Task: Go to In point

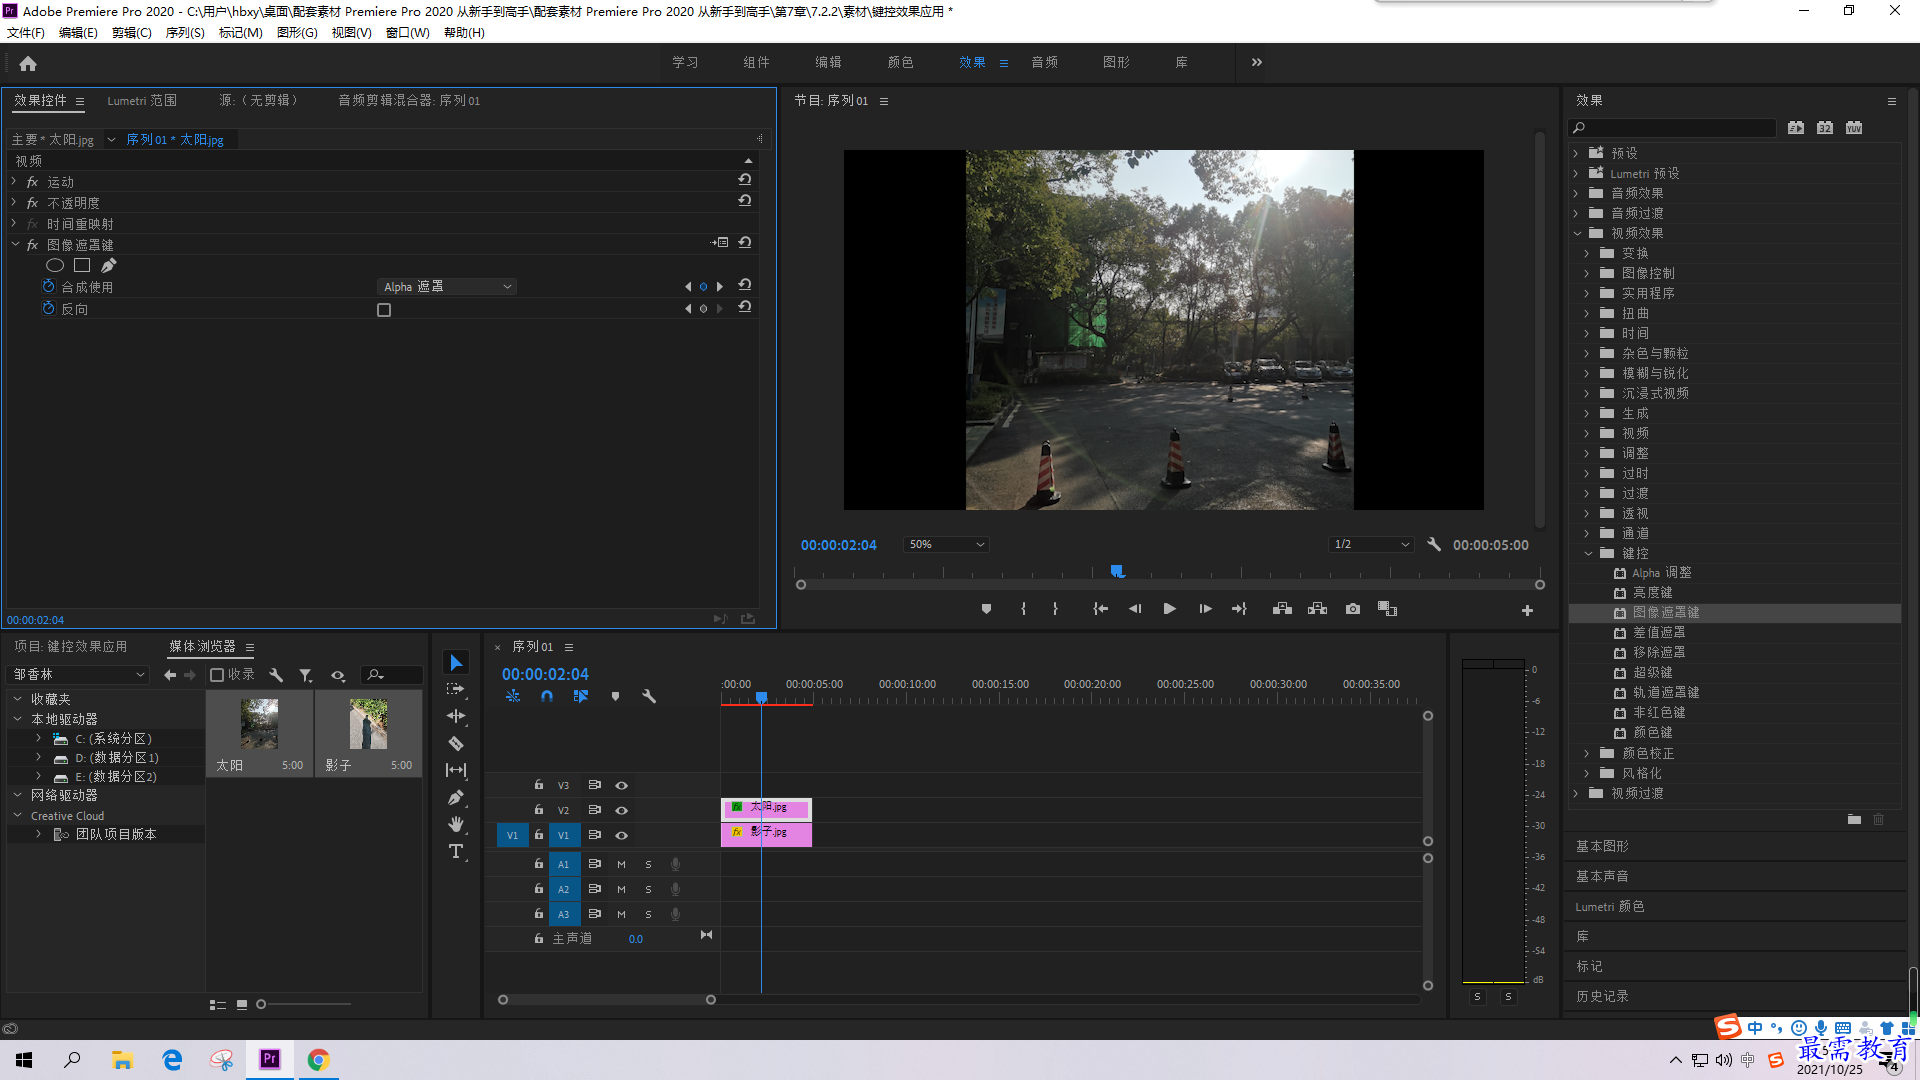Action: tap(1100, 609)
